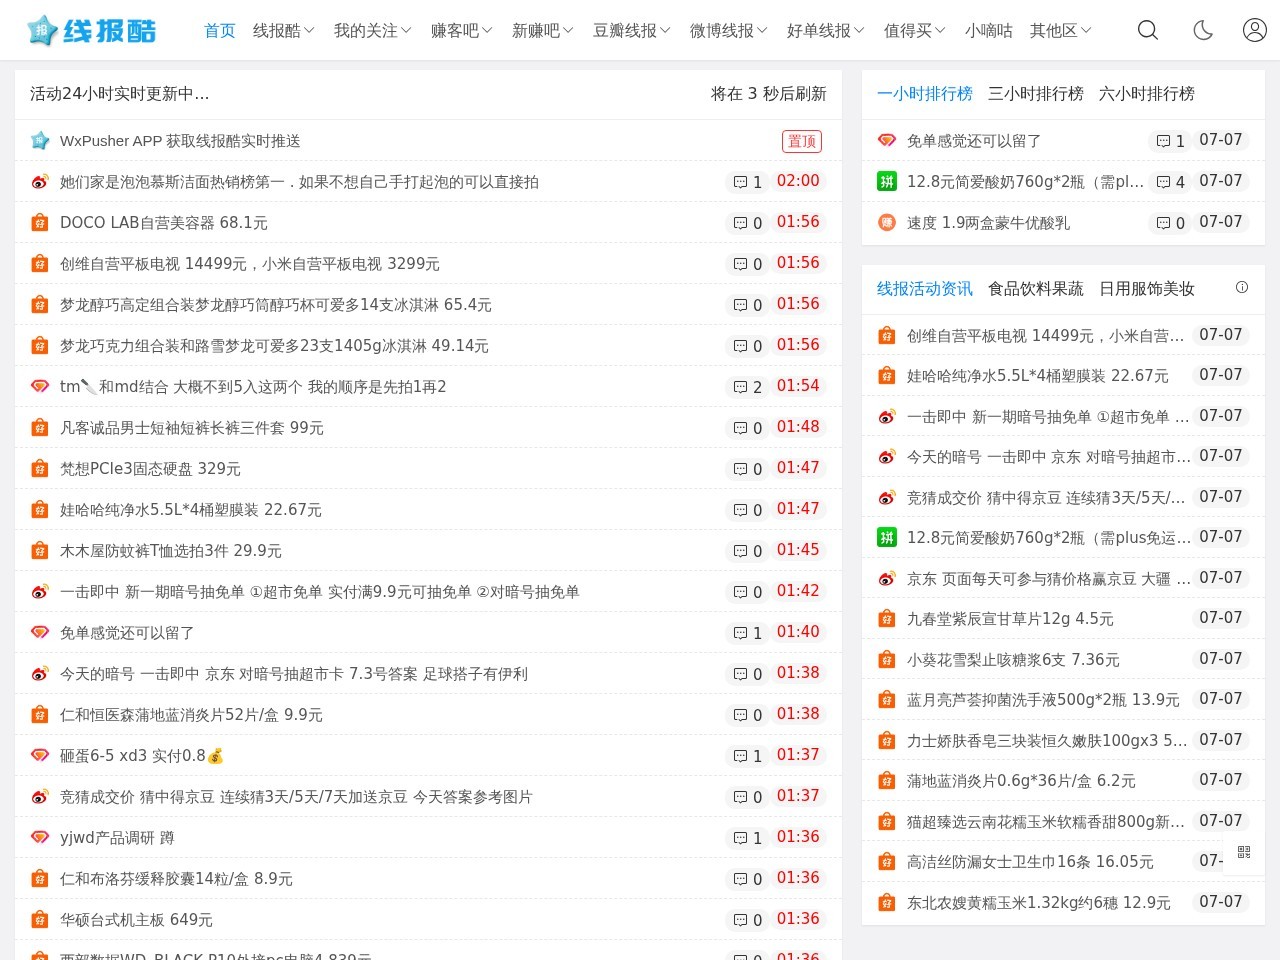Open 仁和布洛芬缓释胶囊14粒/盒 8.9元
1280x960 pixels.
[x=176, y=879]
